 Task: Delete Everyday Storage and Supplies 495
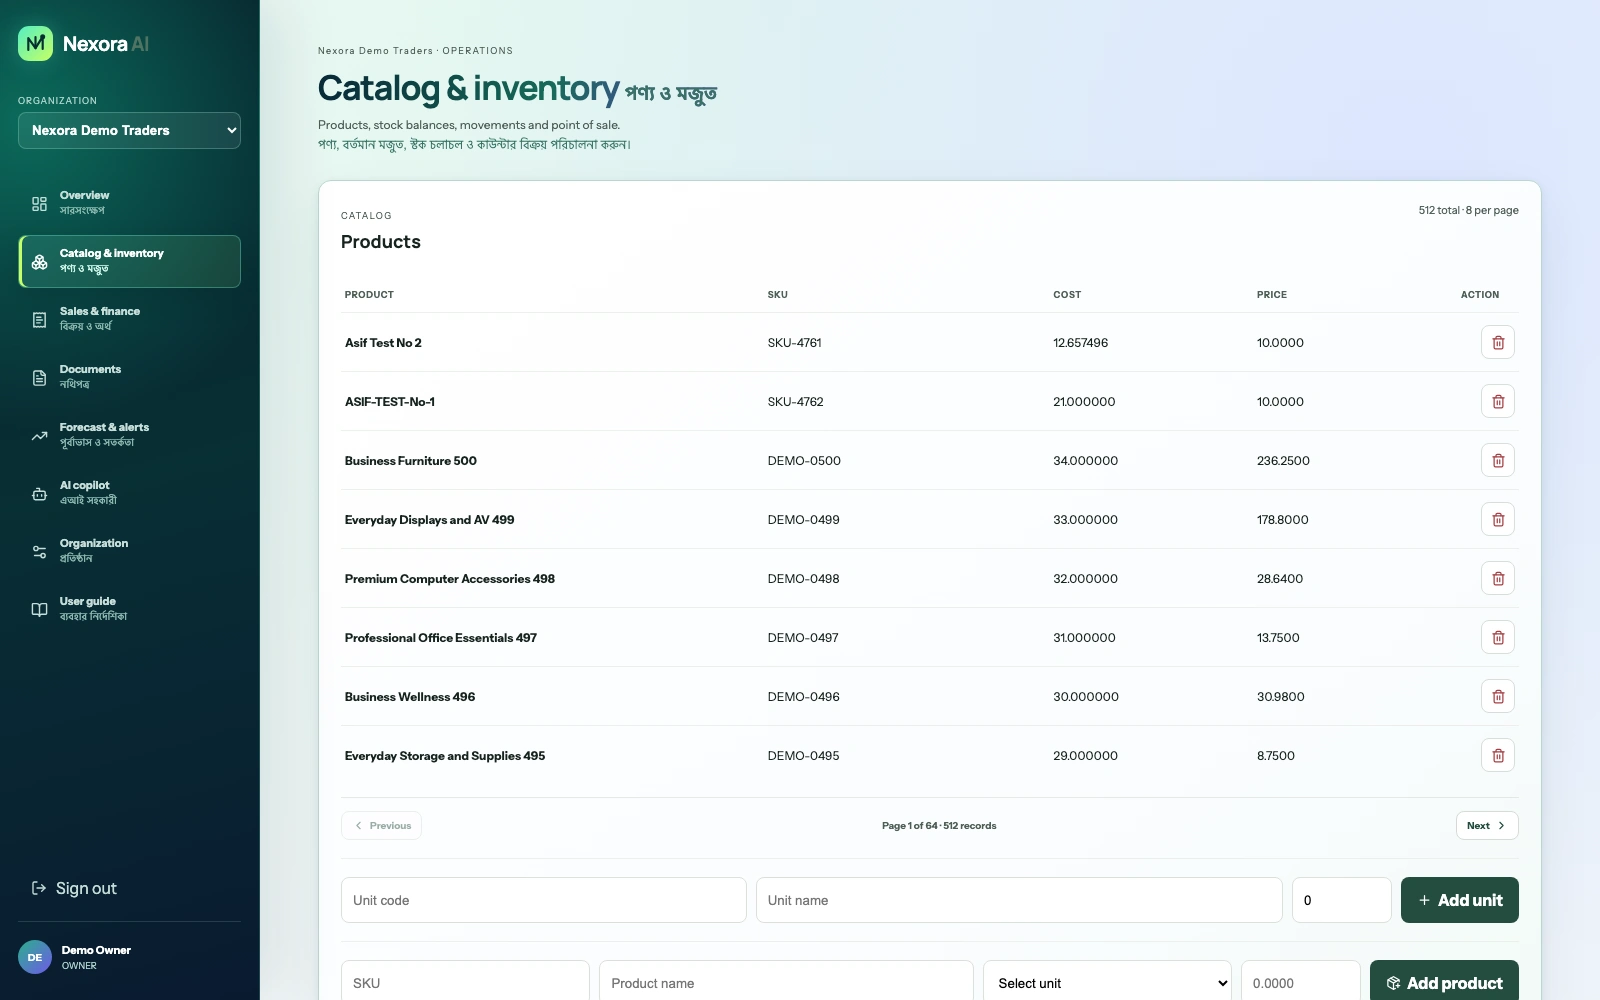1497,755
